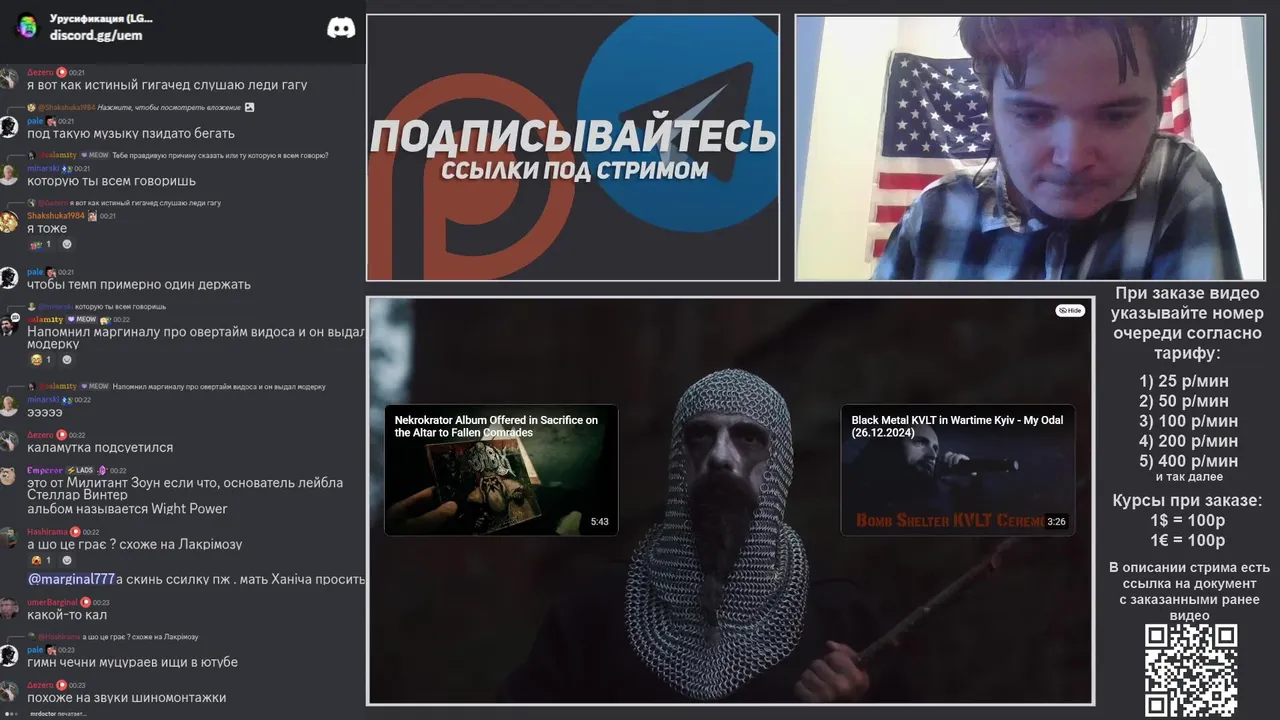Image resolution: width=1280 pixels, height=720 pixels.
Task: Click the Shakshuka1984 username above 'я тоже'
Action: pos(56,216)
